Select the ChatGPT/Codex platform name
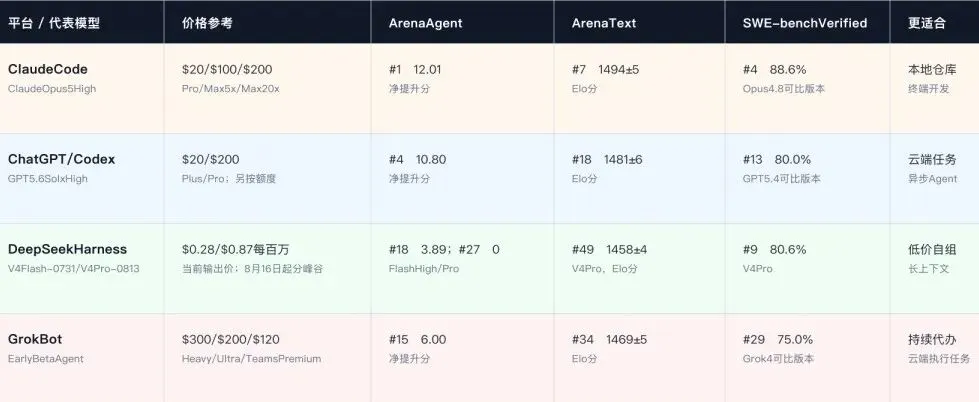 61,159
